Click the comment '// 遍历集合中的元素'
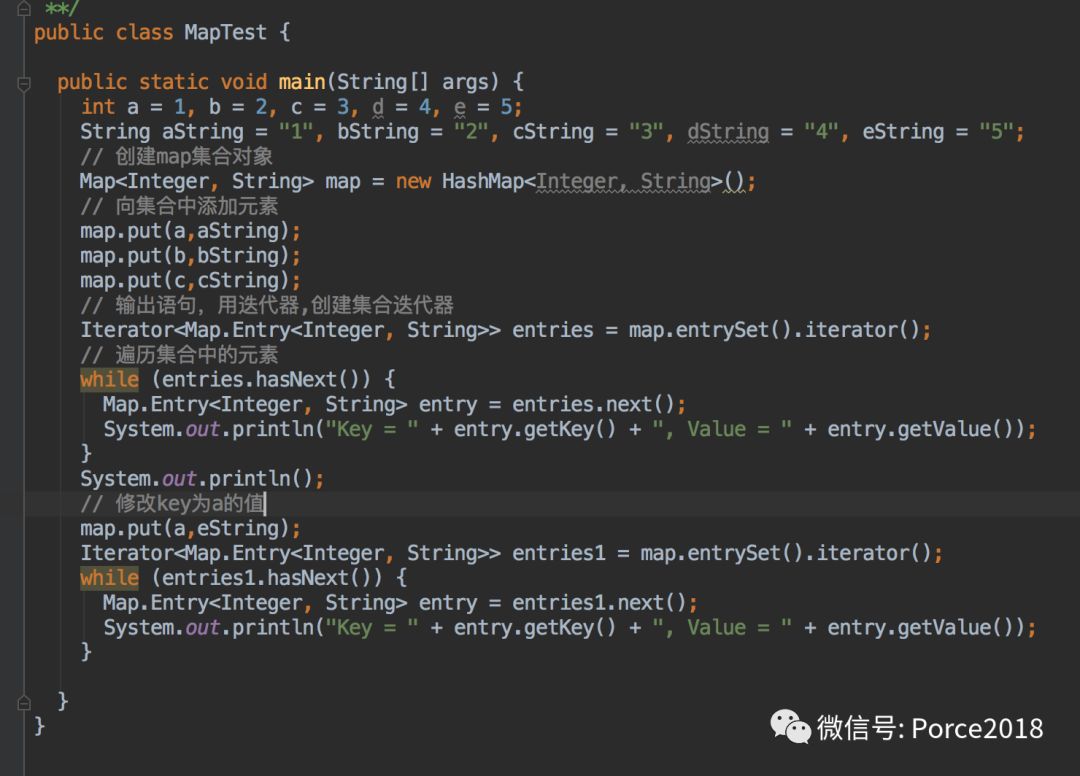This screenshot has height=776, width=1080. [179, 355]
